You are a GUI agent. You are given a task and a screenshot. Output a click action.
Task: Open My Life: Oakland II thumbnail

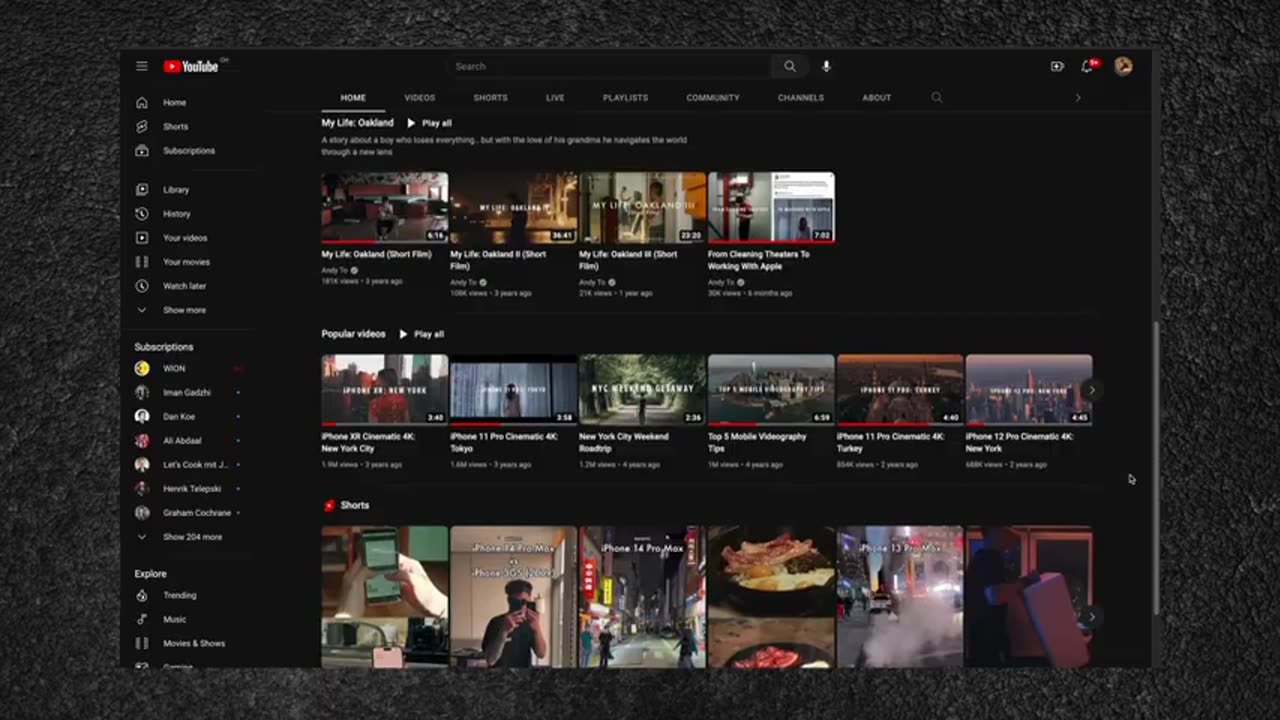coord(513,207)
